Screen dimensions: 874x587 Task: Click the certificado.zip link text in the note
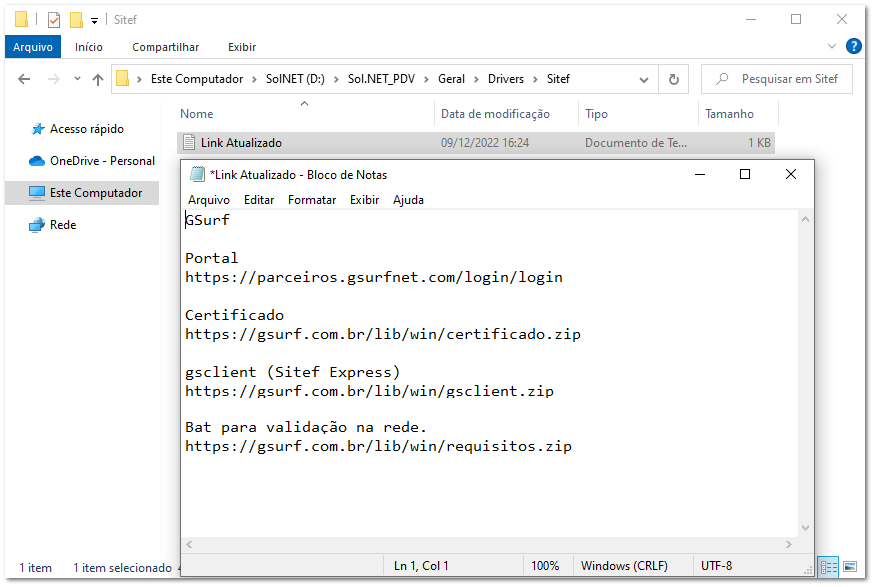point(383,334)
